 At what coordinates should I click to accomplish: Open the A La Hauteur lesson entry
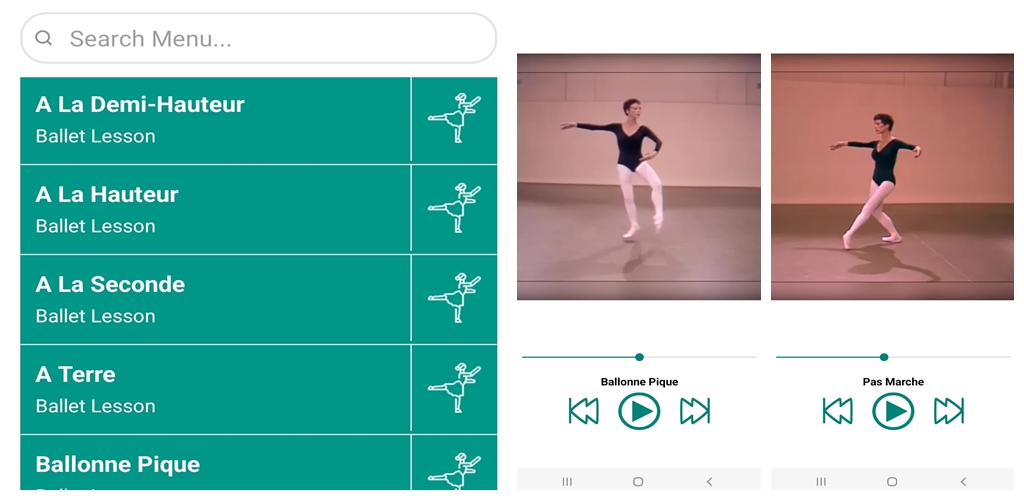[x=216, y=210]
